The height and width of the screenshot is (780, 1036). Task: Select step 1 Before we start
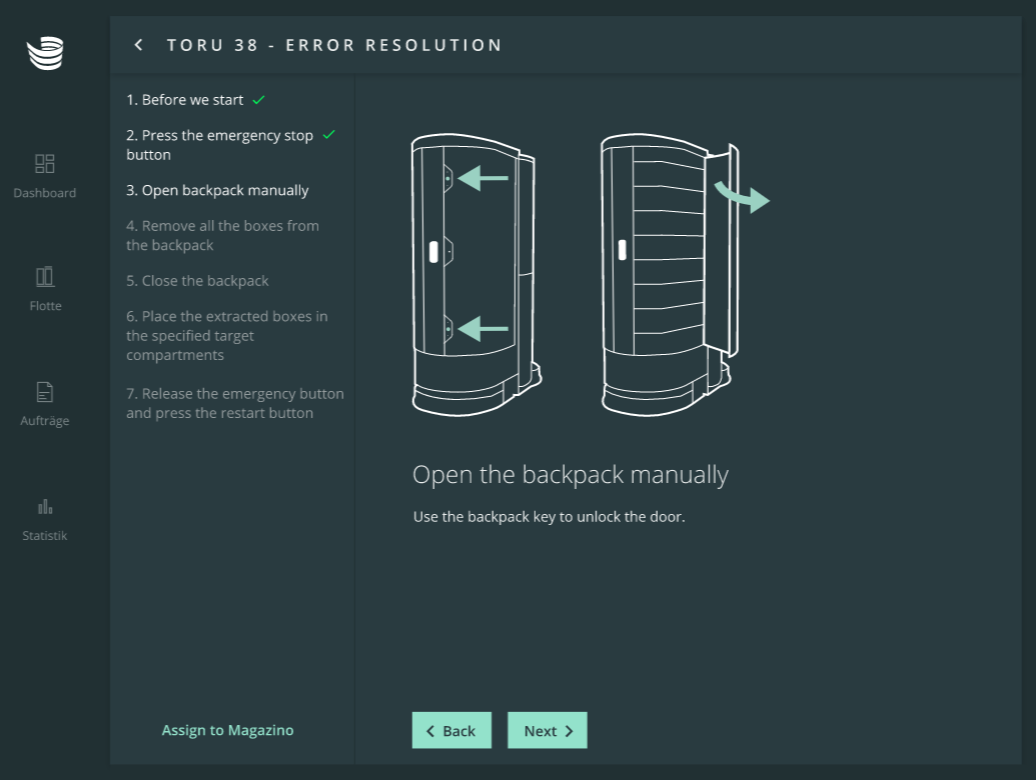click(x=184, y=100)
